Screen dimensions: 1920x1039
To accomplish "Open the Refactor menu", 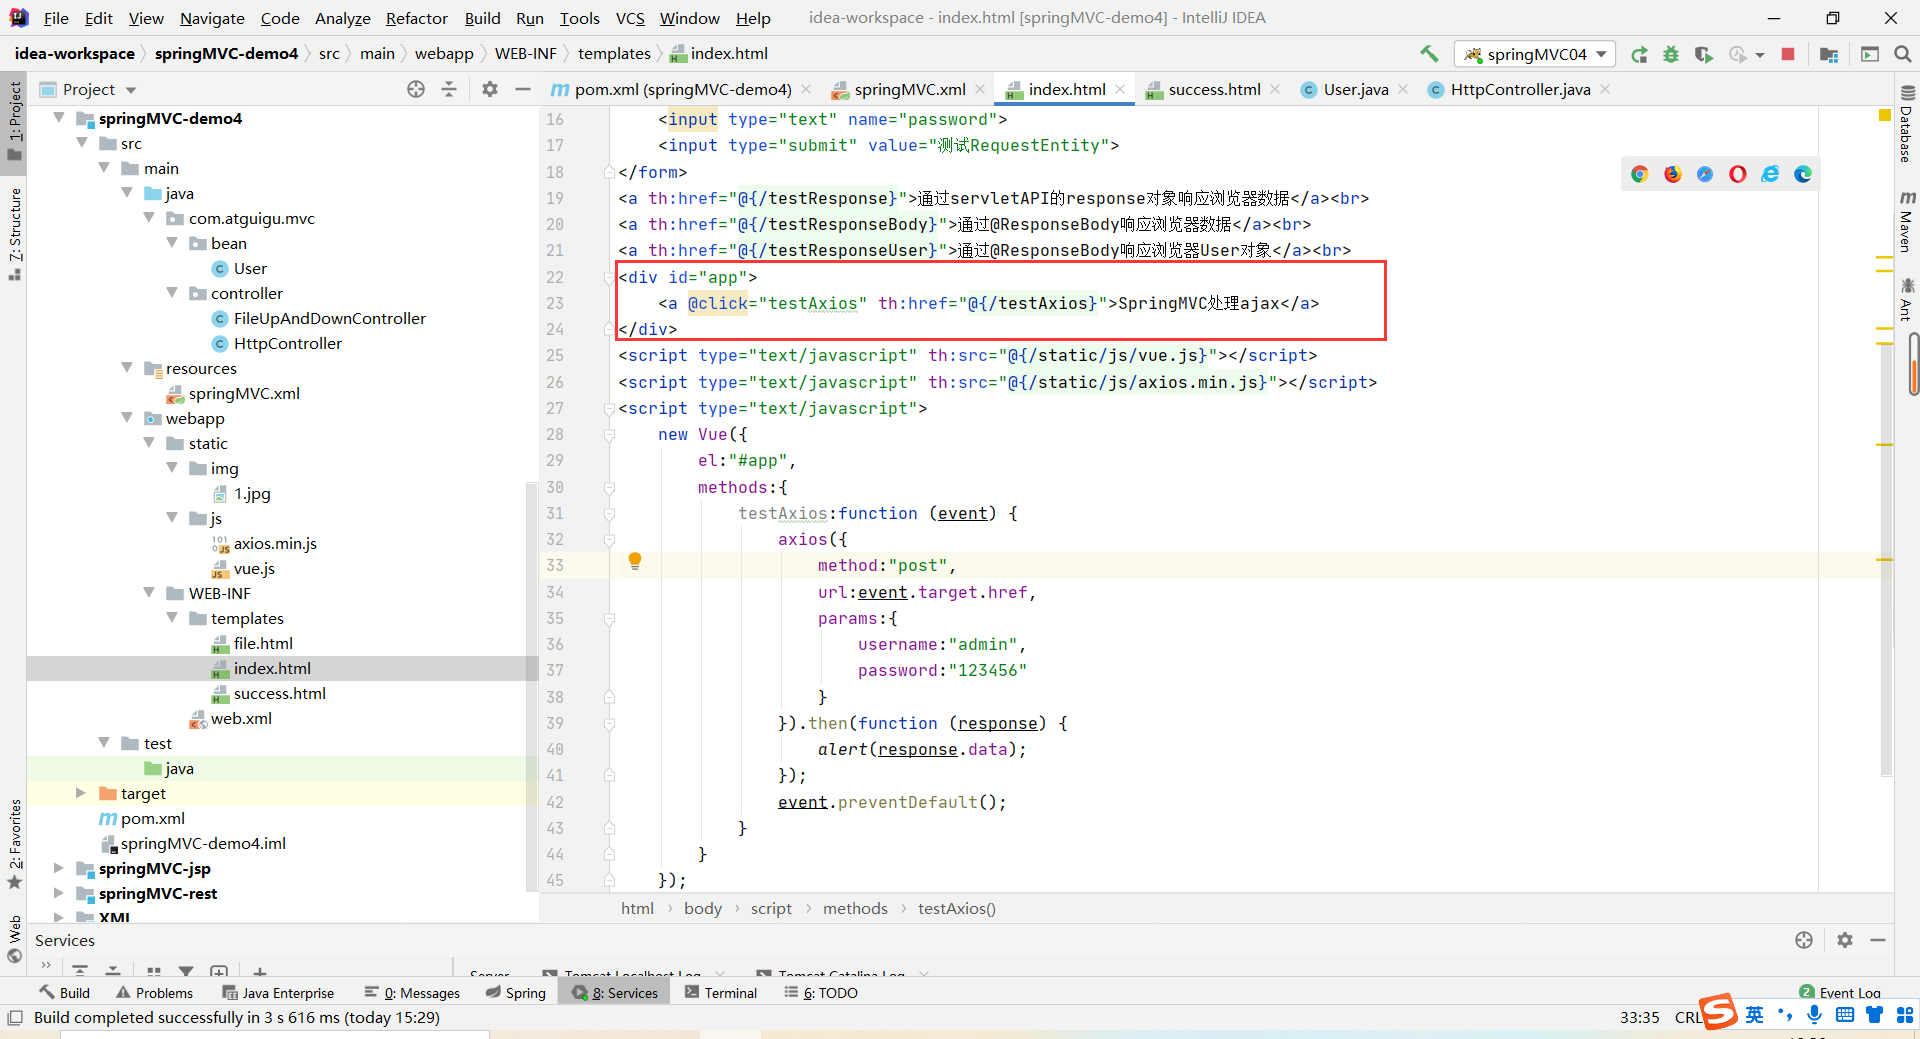I will pyautogui.click(x=416, y=18).
